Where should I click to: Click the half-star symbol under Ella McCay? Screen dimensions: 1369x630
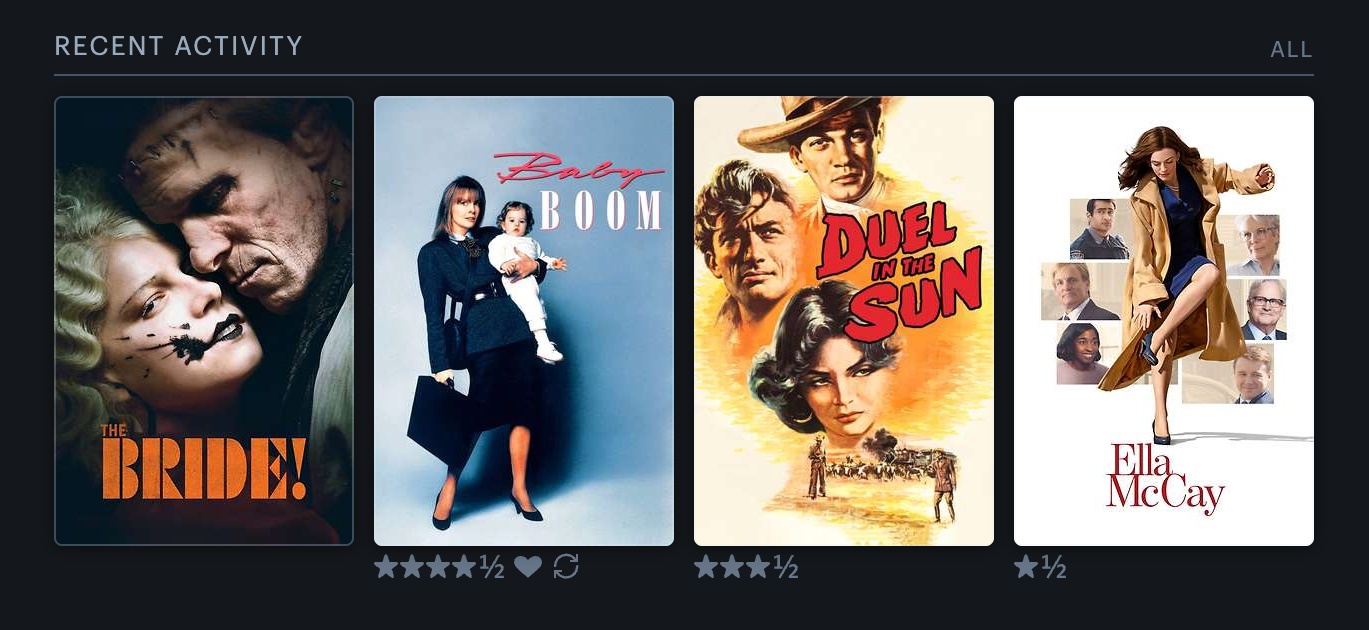click(x=1054, y=568)
